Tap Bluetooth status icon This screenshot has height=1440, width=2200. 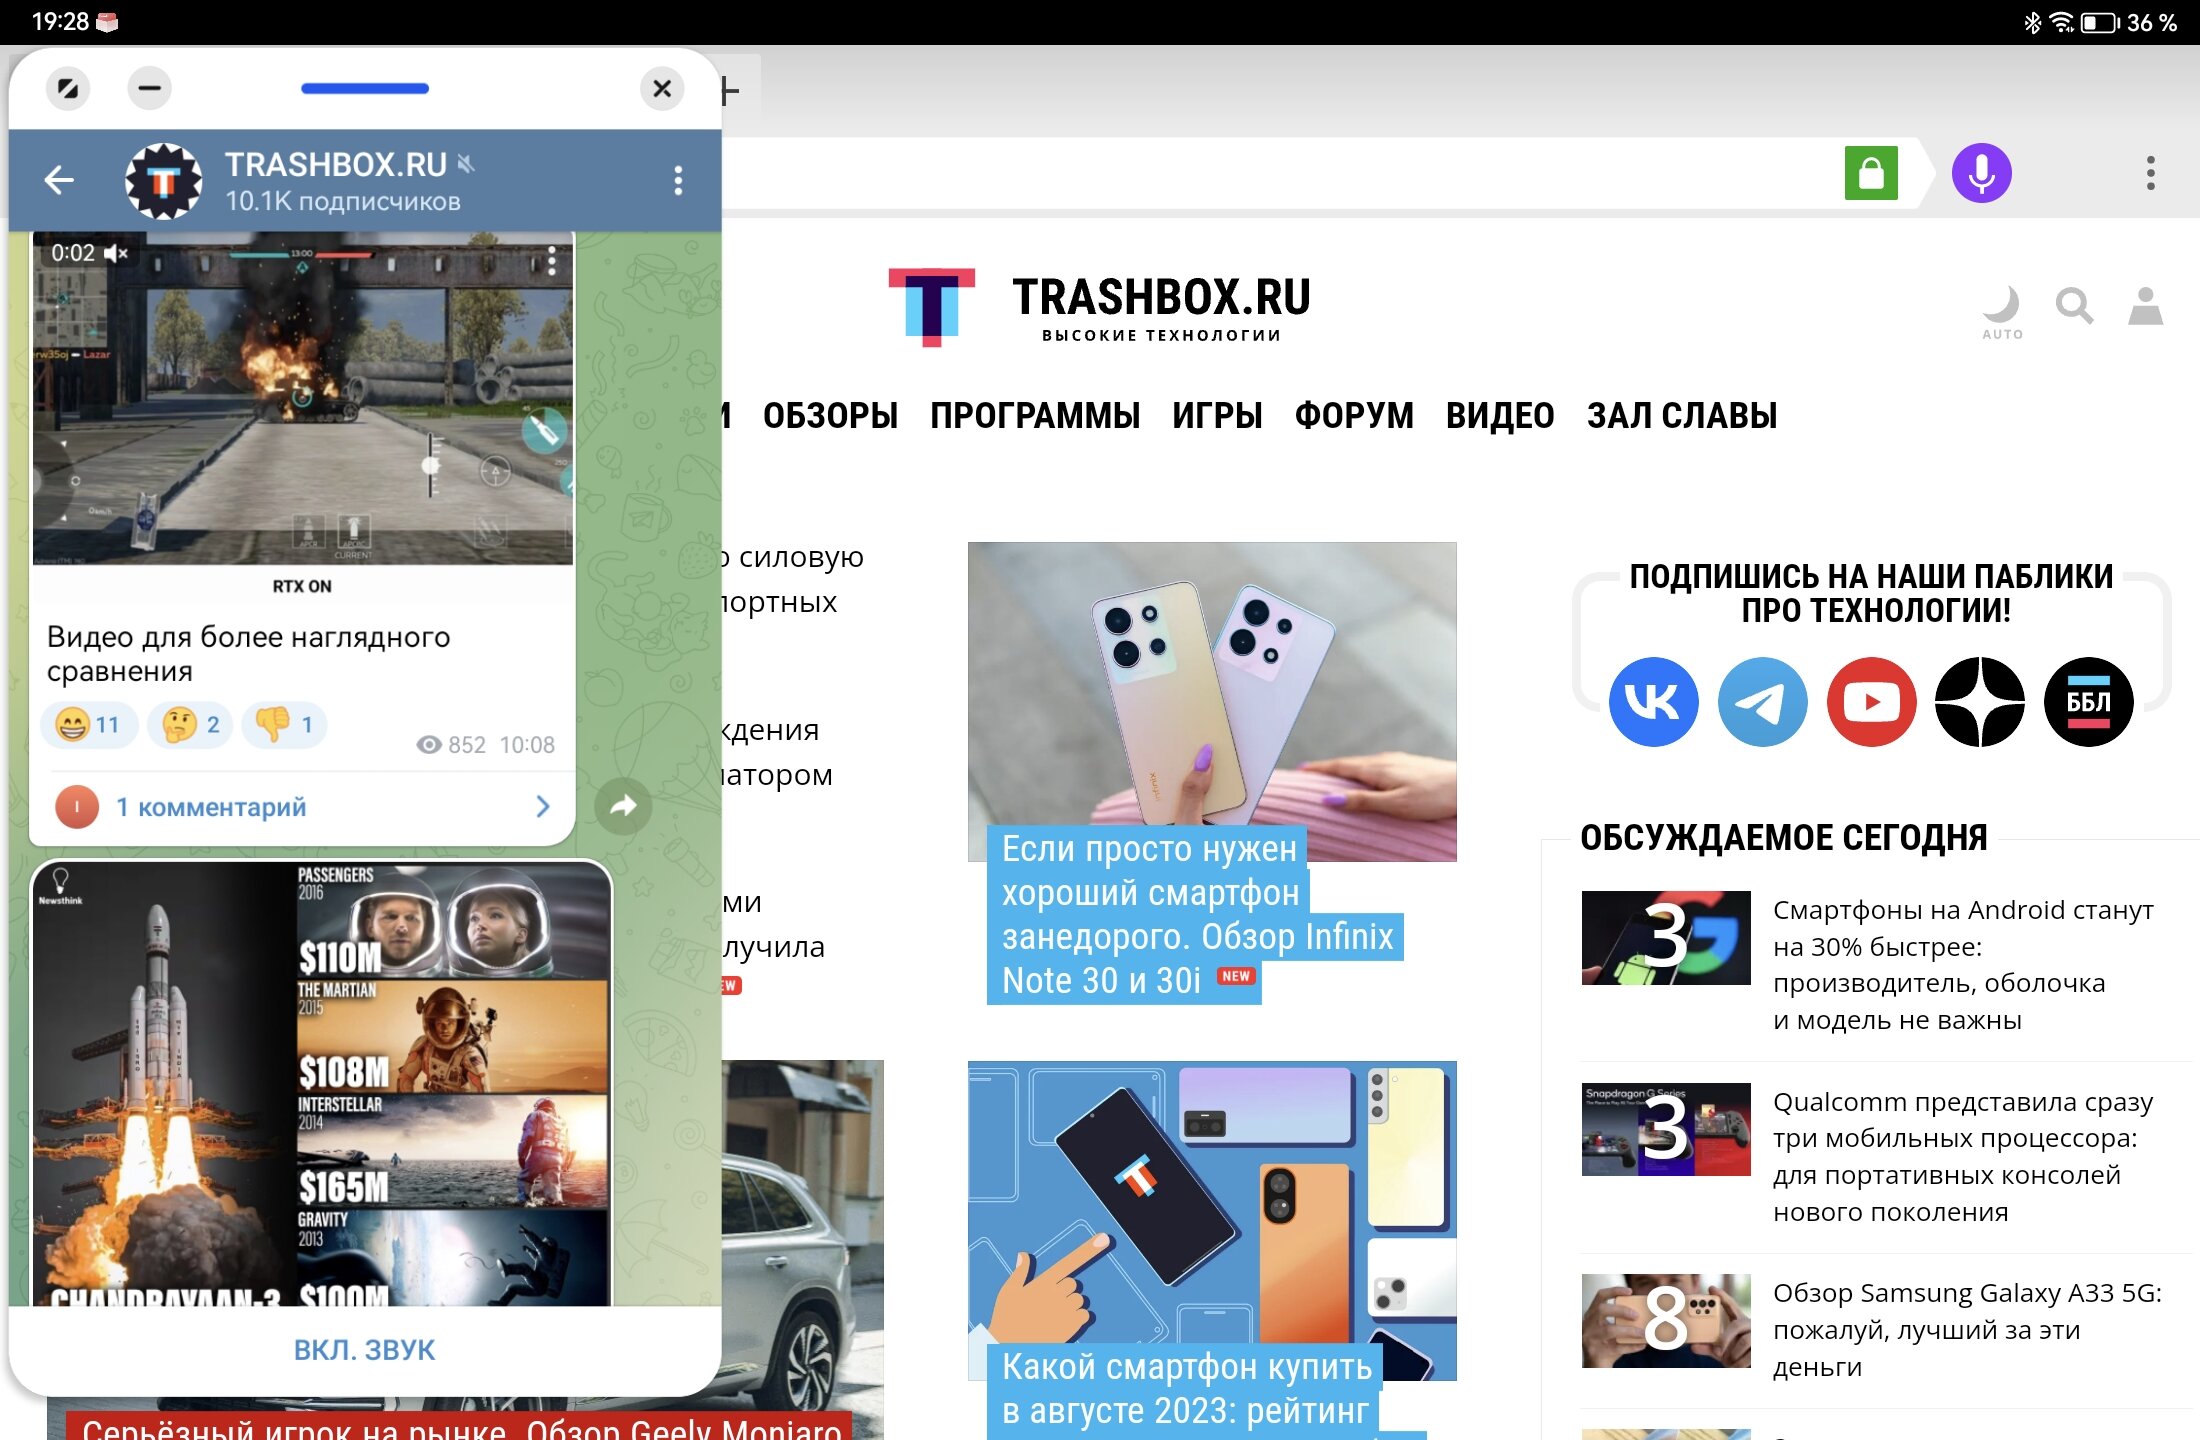[x=2032, y=22]
